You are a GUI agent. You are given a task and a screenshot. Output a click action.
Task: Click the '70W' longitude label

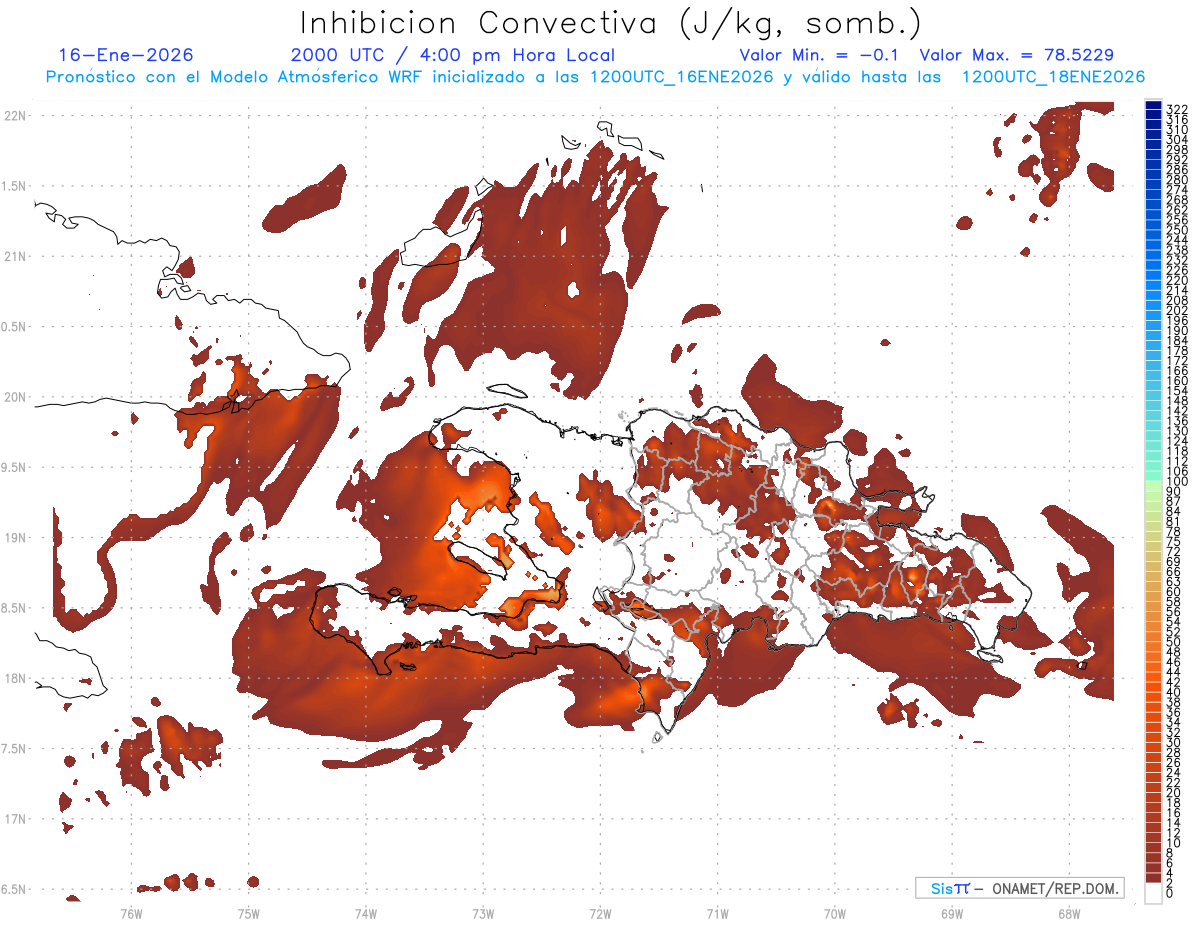point(835,913)
